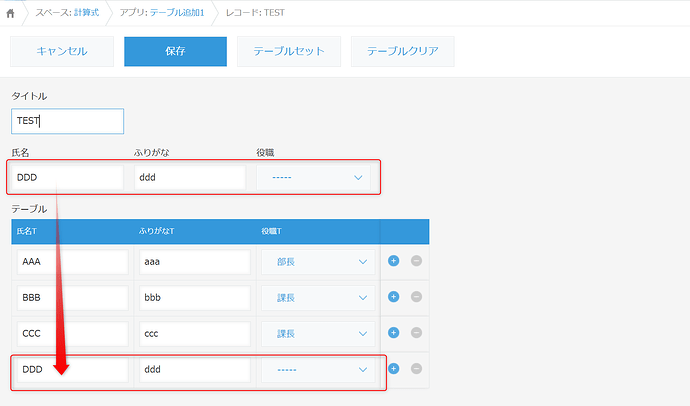
Task: Open the 役職 dropdown above the table
Action: tap(313, 178)
